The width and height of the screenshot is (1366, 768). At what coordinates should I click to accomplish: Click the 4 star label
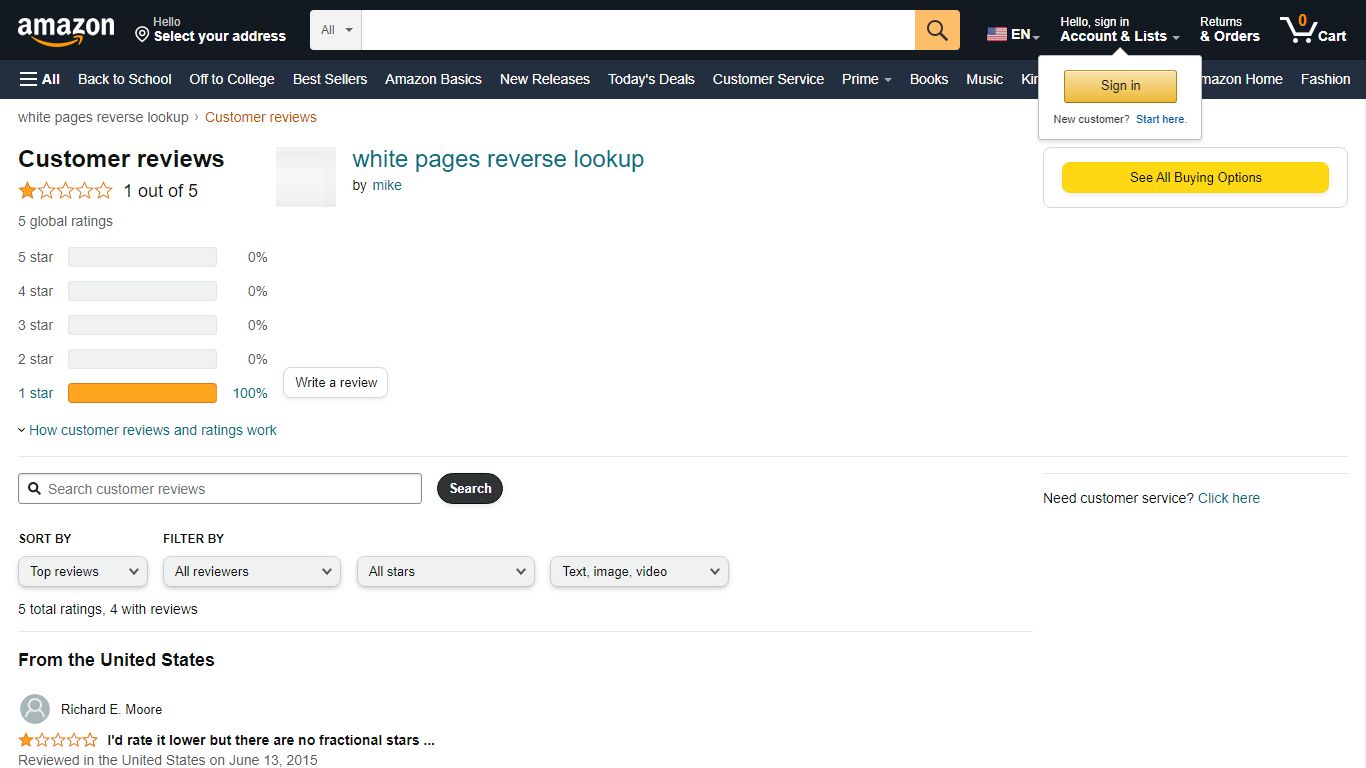click(36, 291)
